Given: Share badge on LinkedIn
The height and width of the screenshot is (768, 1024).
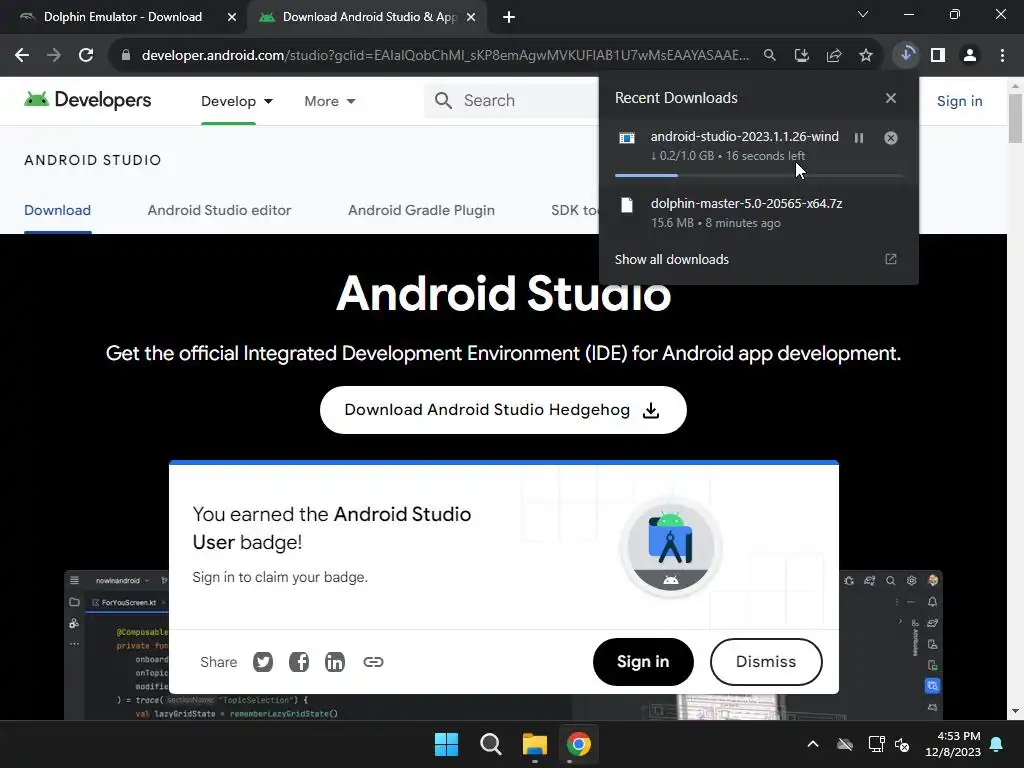Looking at the screenshot, I should coord(335,662).
